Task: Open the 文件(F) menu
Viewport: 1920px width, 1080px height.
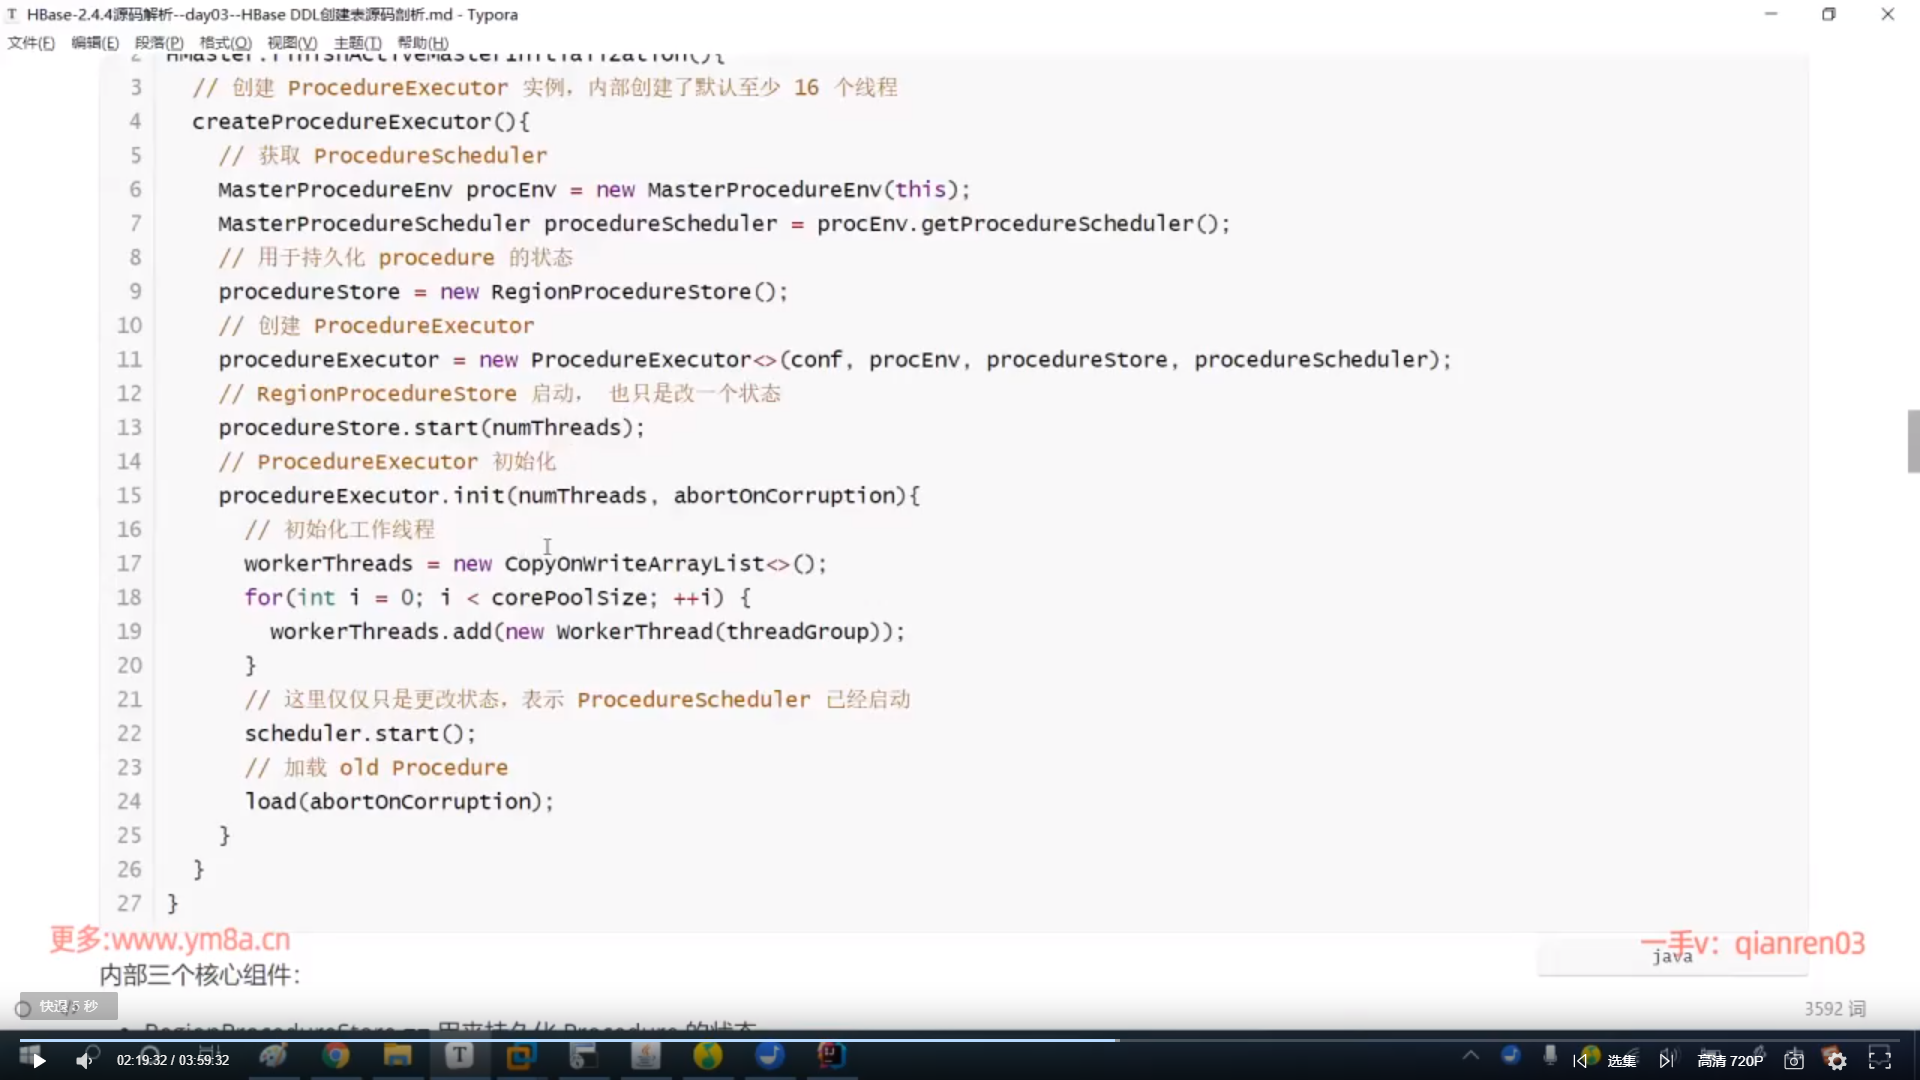Action: point(31,43)
